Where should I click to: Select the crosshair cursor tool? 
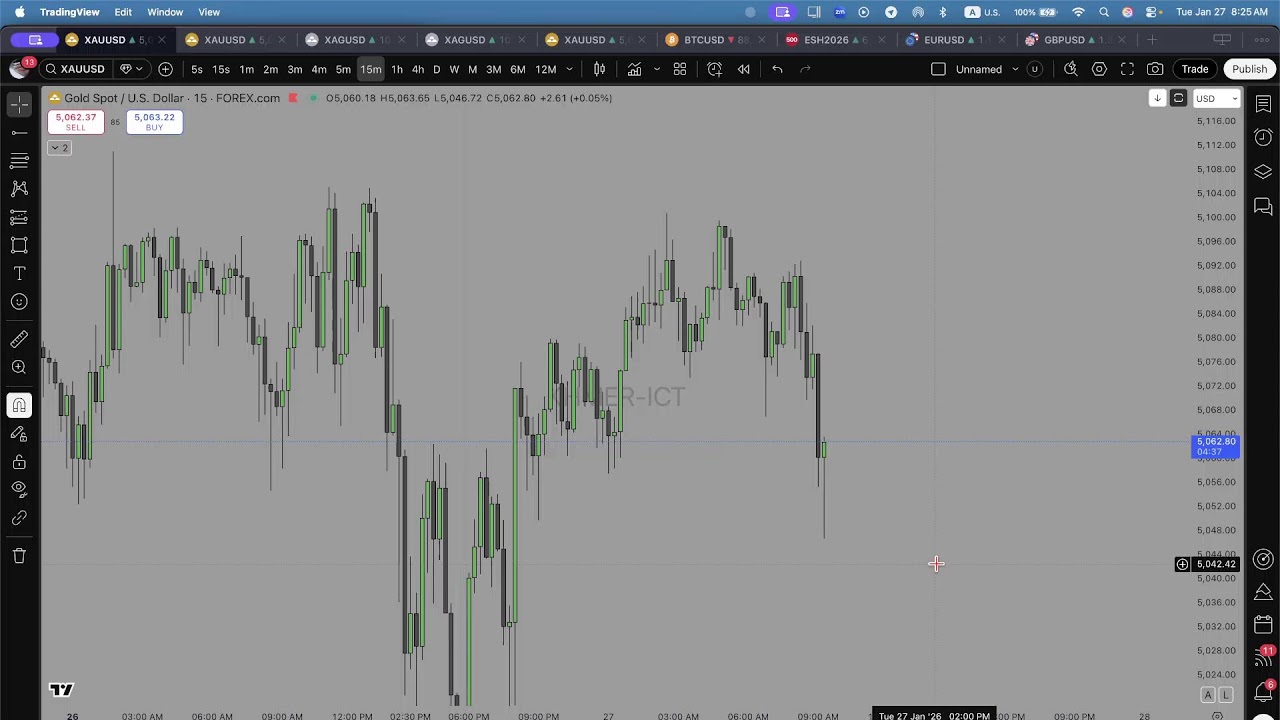(19, 104)
